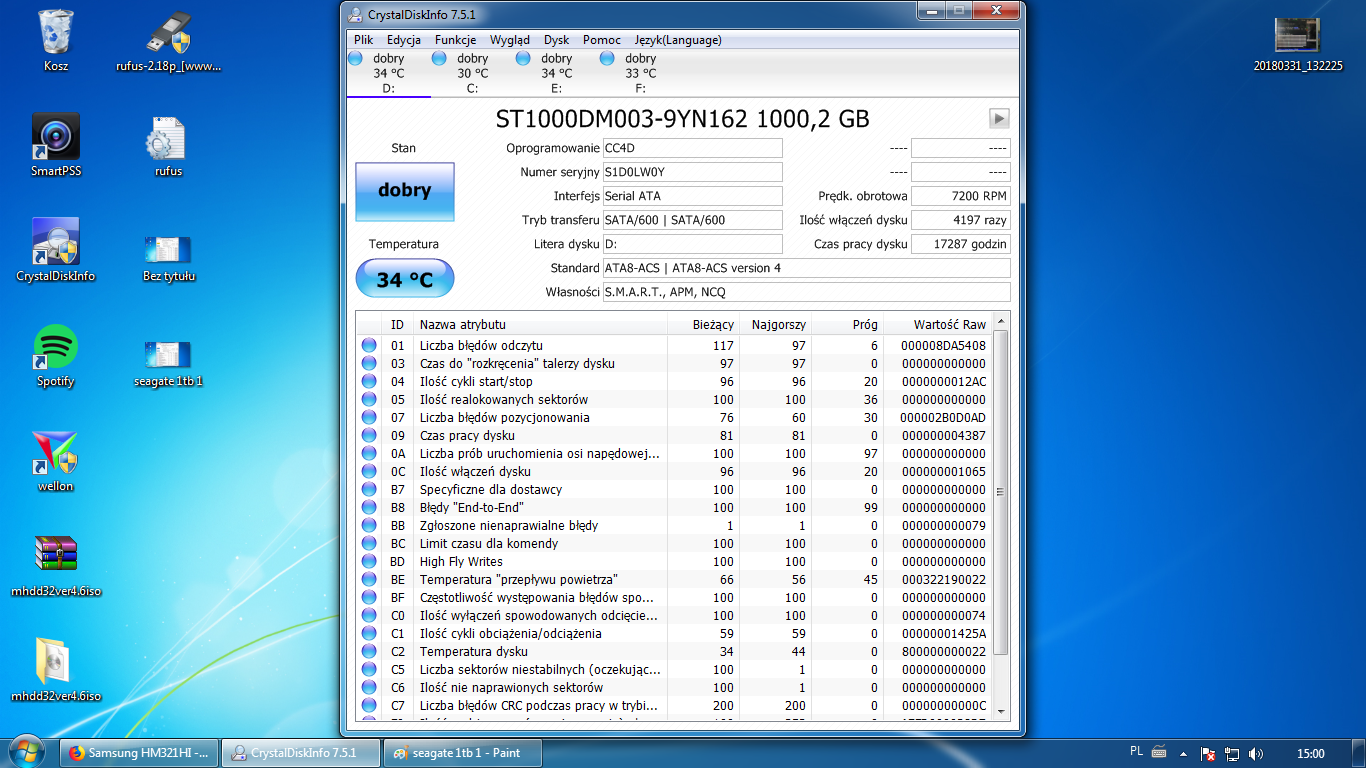Open the Edycja menu
The width and height of the screenshot is (1366, 768).
click(403, 40)
